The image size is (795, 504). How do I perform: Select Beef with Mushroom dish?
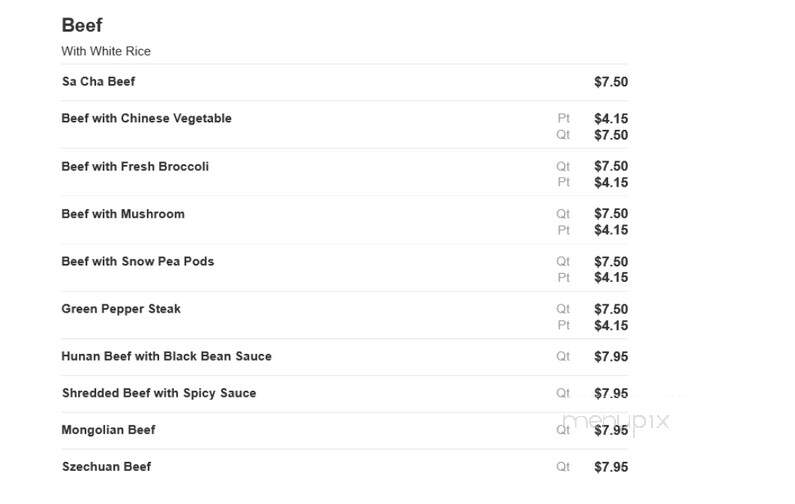123,214
